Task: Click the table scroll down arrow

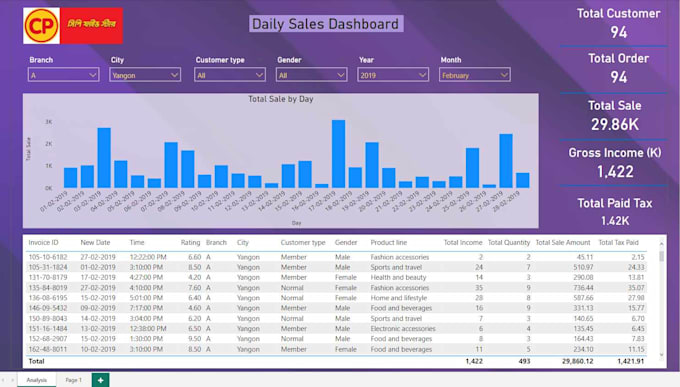Action: pos(661,355)
